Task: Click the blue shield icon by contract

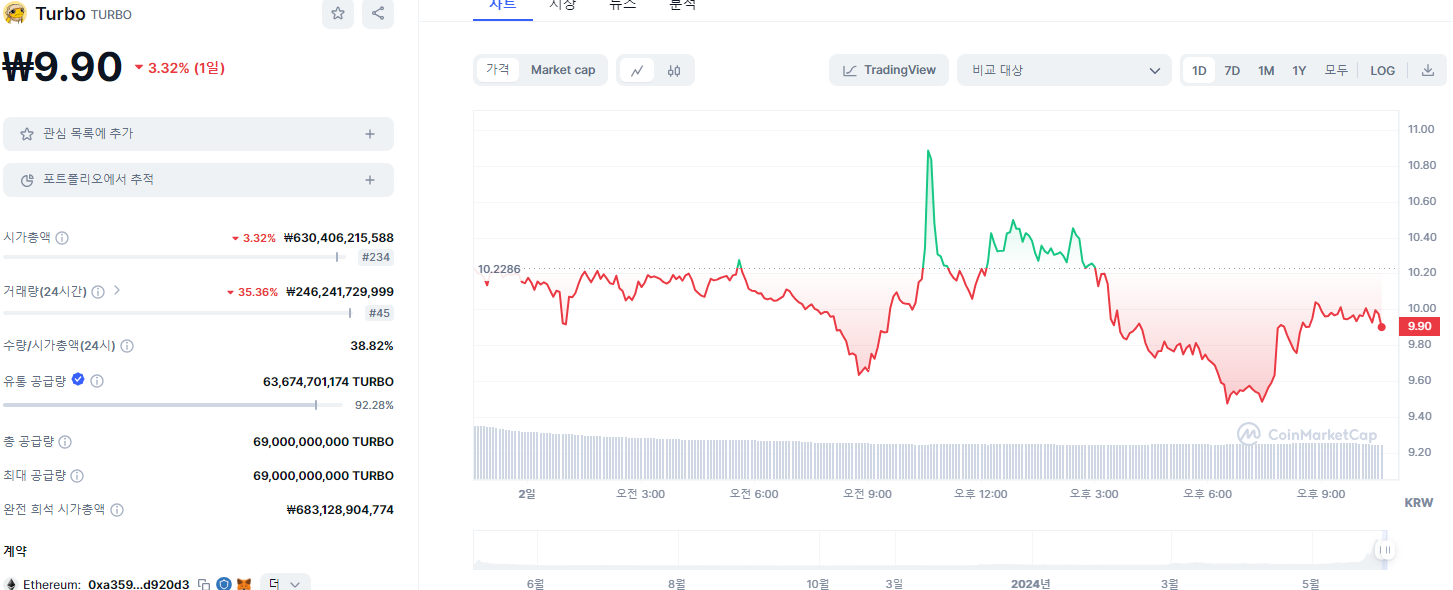Action: coord(224,584)
